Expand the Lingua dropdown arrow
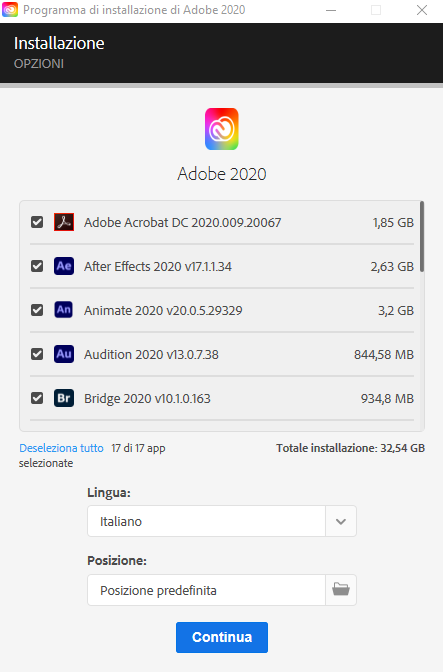The image size is (443, 672). click(341, 521)
